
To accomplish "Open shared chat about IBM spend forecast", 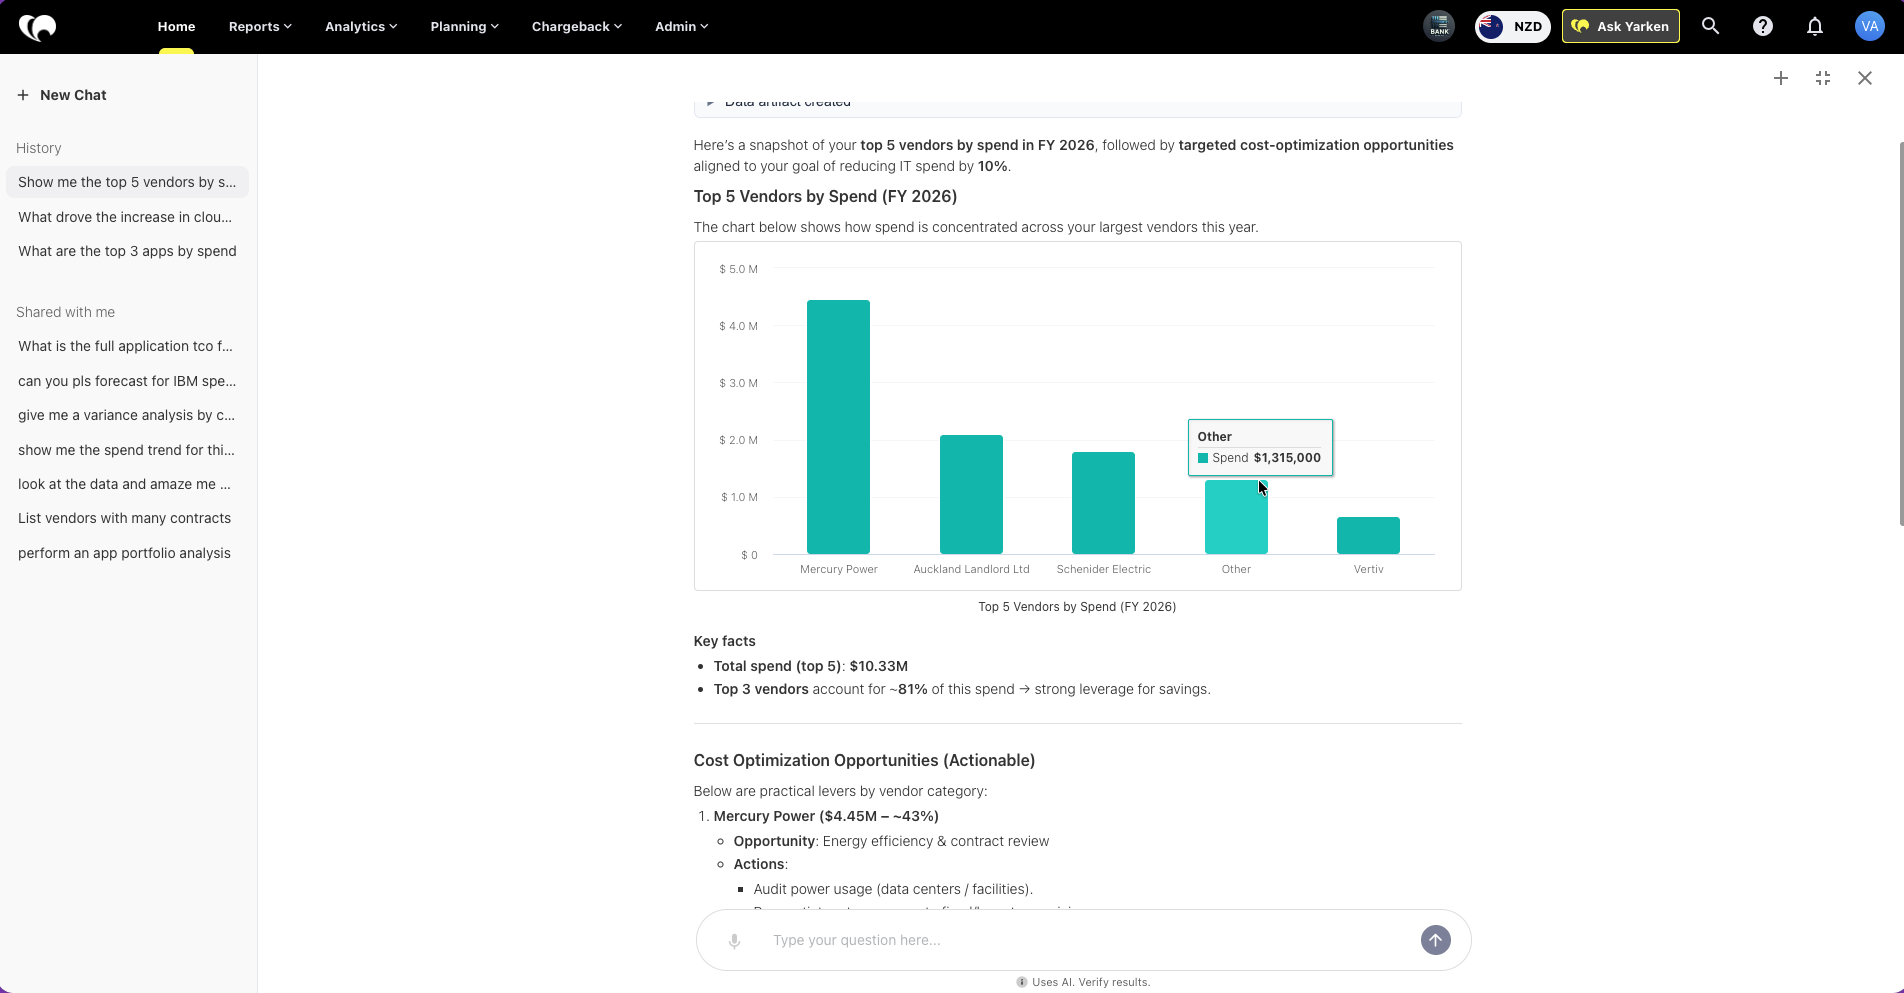I will tap(127, 381).
